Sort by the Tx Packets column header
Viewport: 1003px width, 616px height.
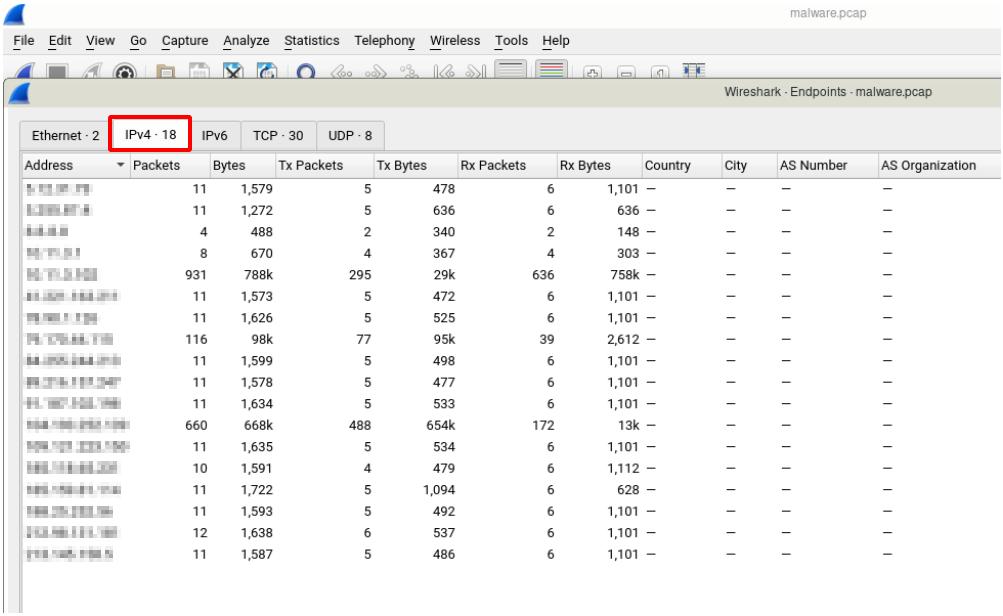point(324,165)
